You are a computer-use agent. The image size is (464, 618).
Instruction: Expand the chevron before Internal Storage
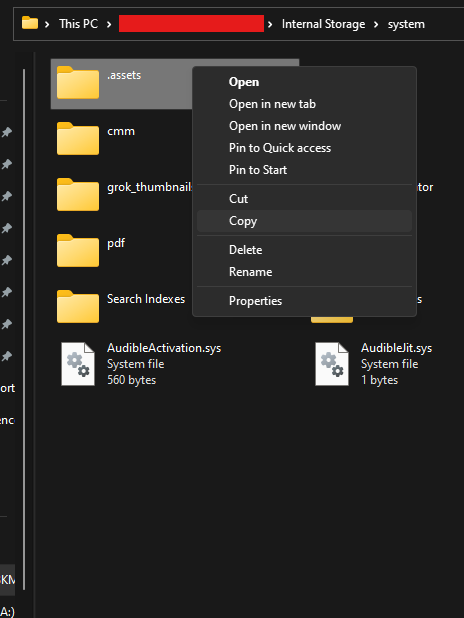270,24
